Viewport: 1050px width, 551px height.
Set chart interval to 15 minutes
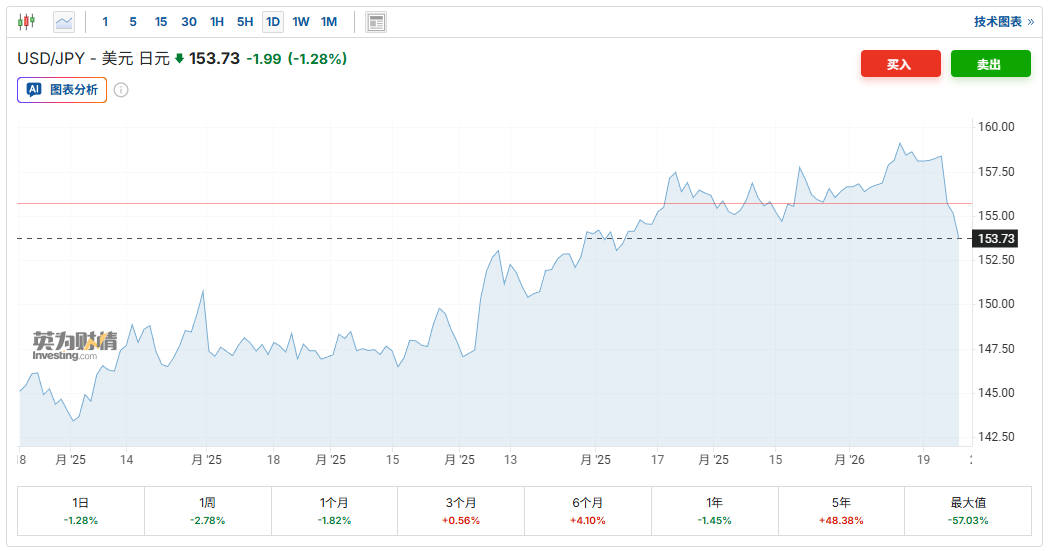click(161, 21)
